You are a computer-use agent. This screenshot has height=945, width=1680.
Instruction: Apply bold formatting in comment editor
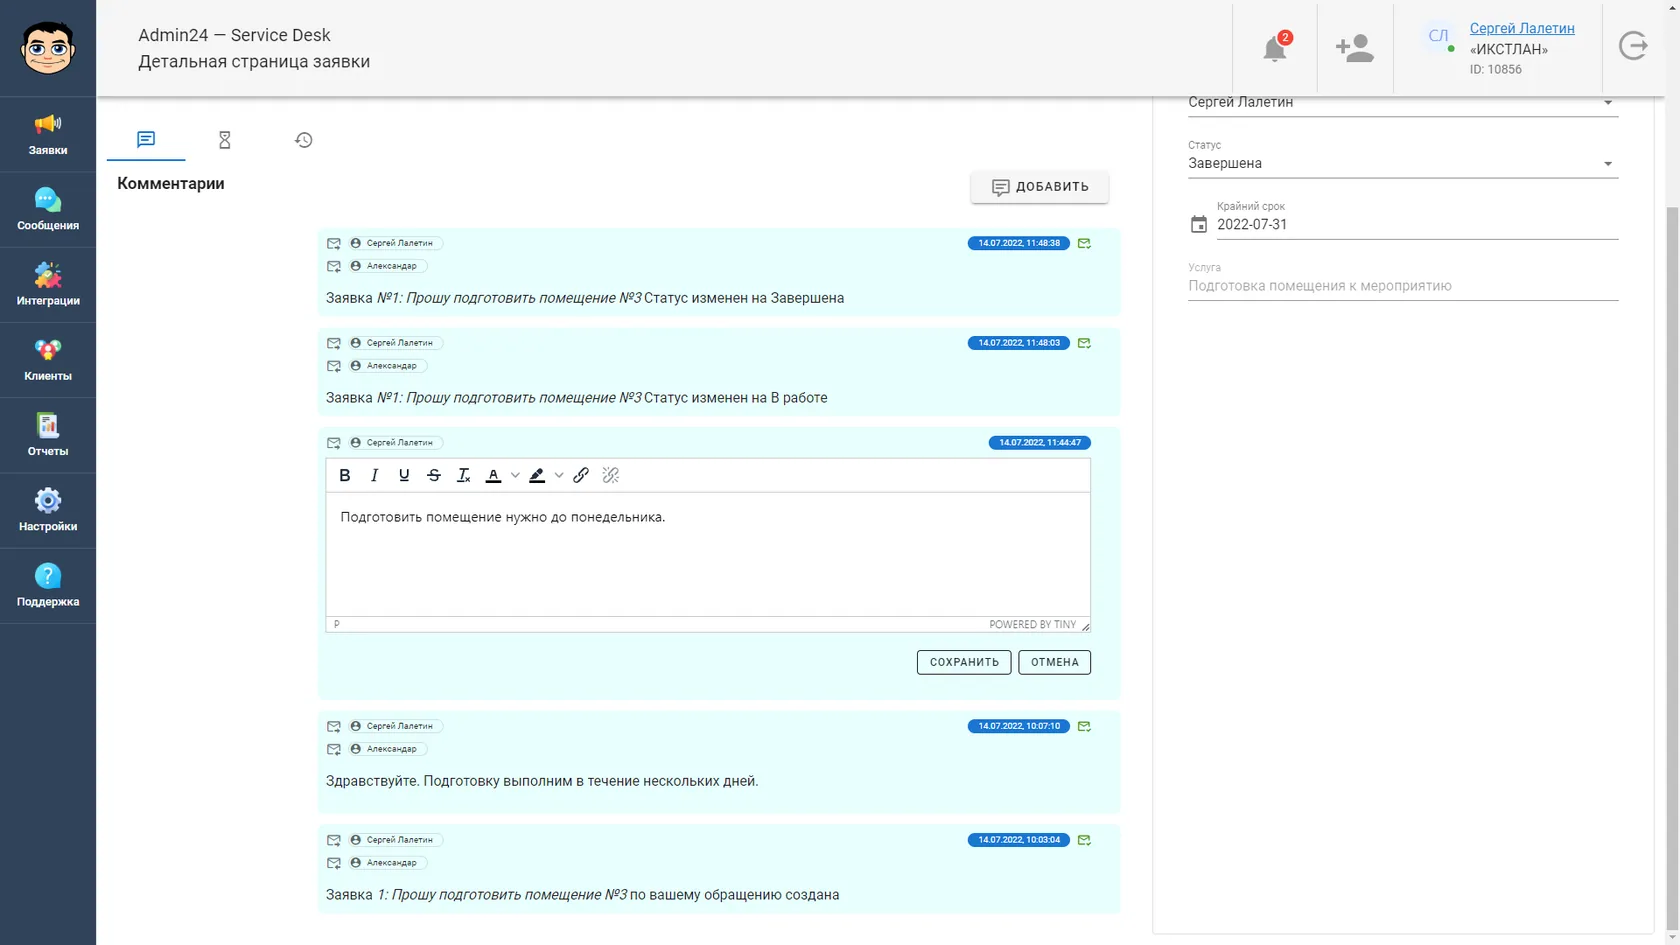345,475
